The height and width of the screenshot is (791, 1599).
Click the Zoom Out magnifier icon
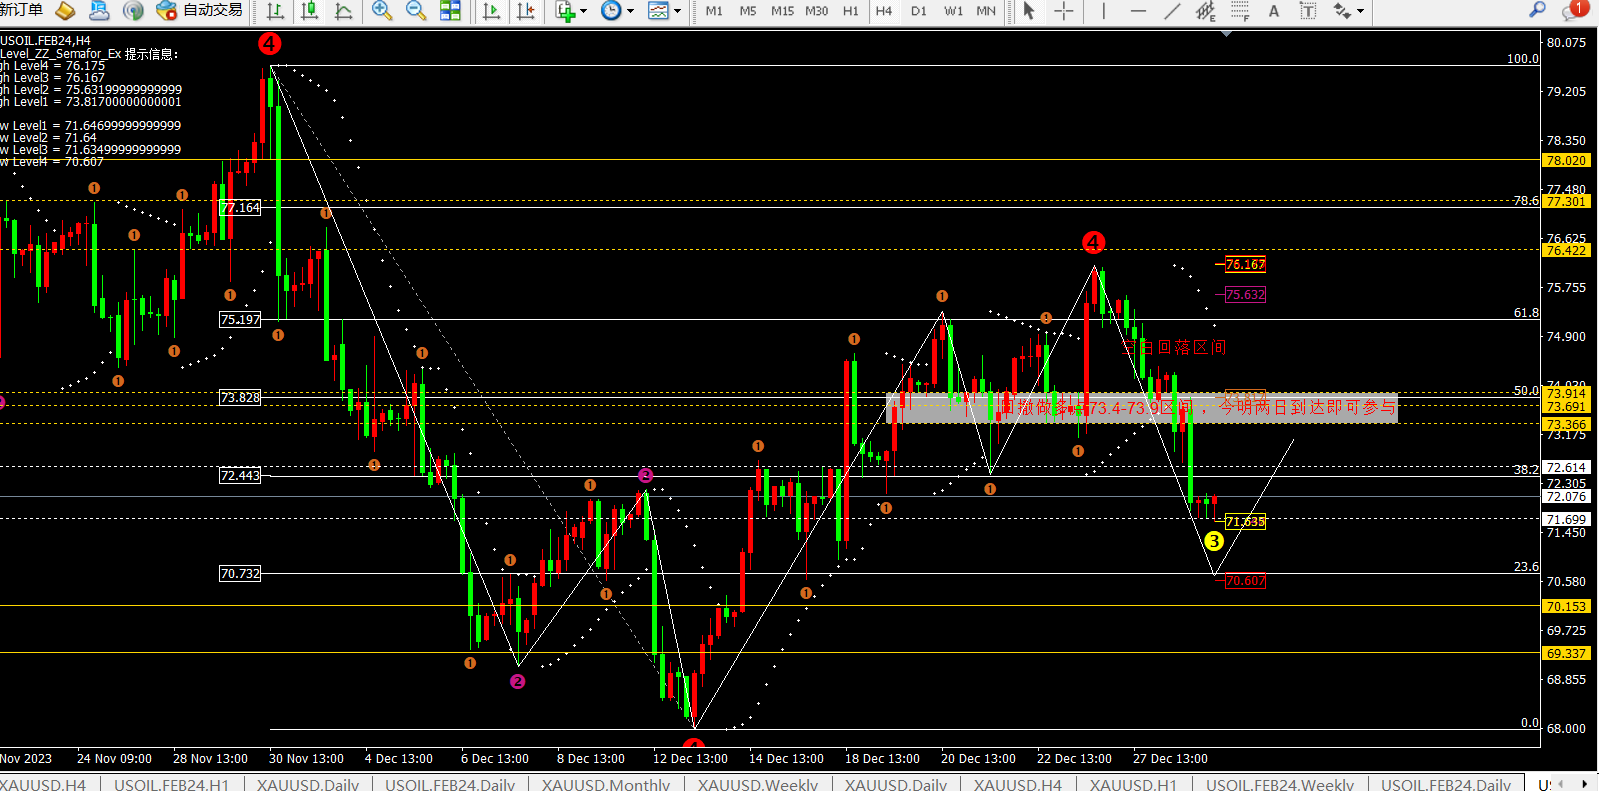pyautogui.click(x=416, y=11)
